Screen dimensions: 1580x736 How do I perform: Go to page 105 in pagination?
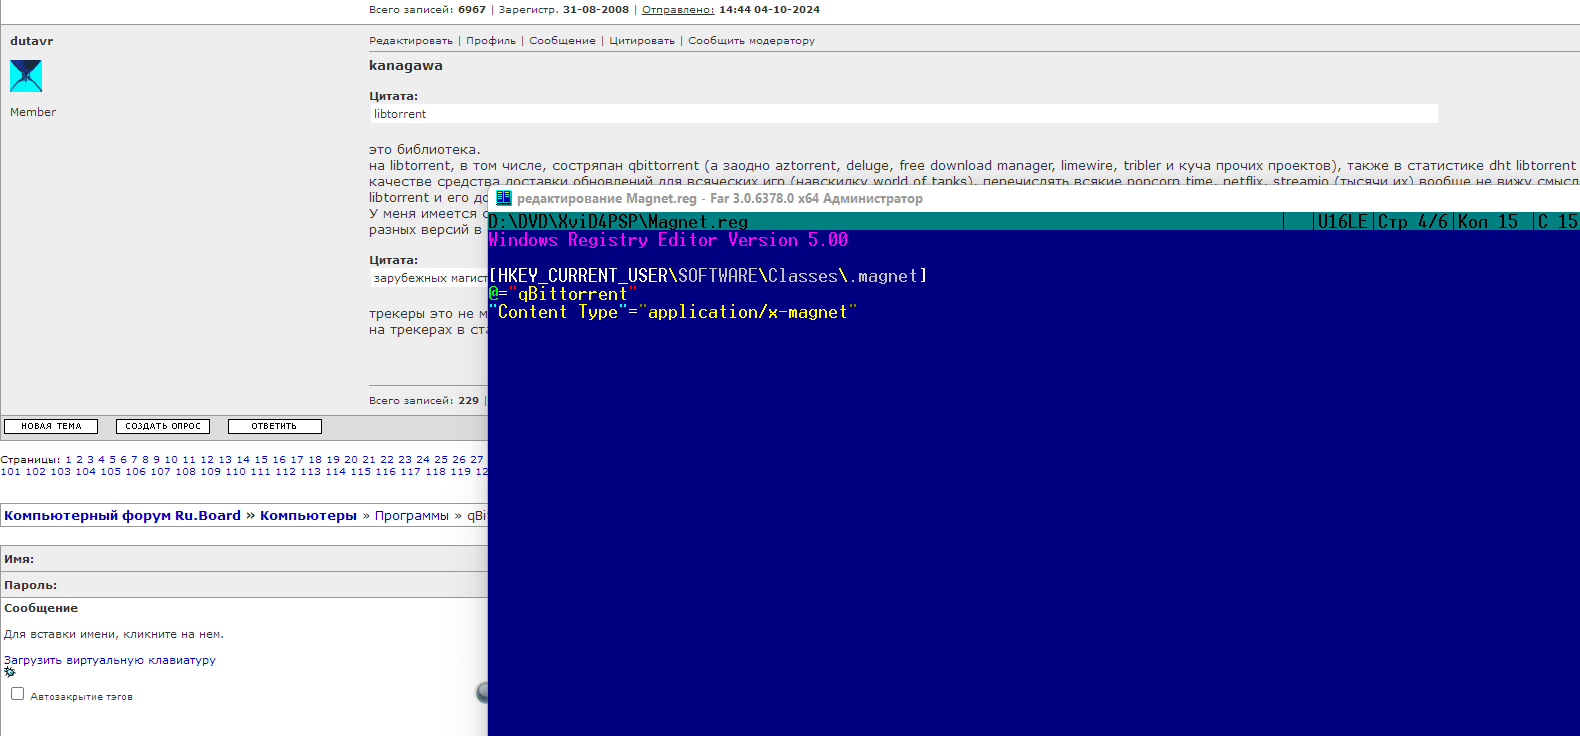pyautogui.click(x=110, y=472)
